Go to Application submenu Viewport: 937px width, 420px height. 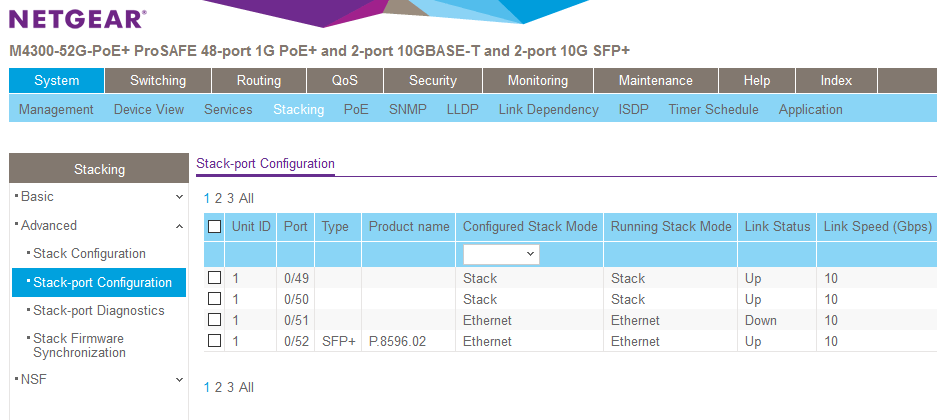810,109
